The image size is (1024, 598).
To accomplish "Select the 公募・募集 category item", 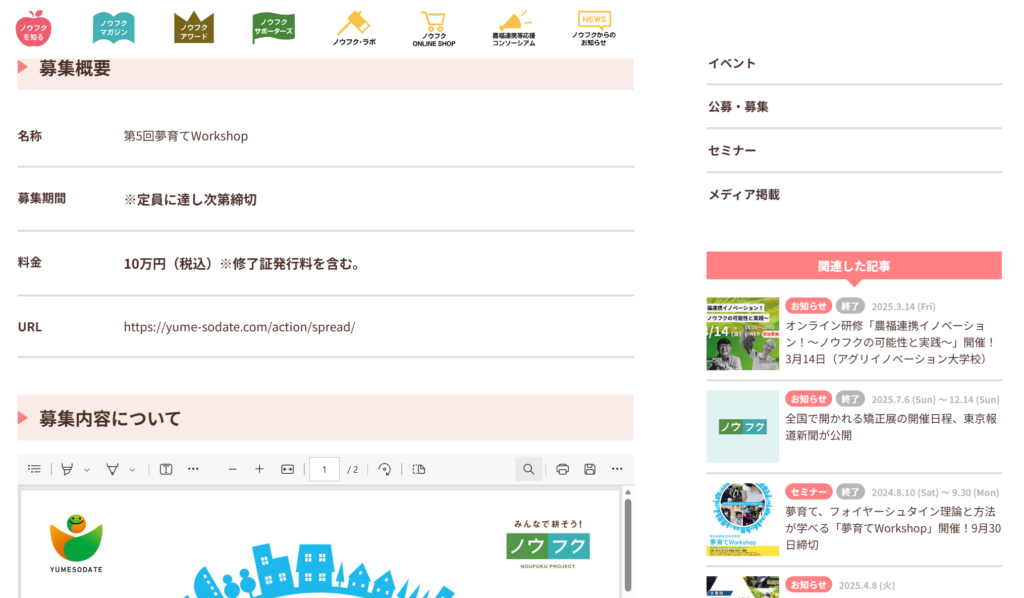I will click(738, 107).
